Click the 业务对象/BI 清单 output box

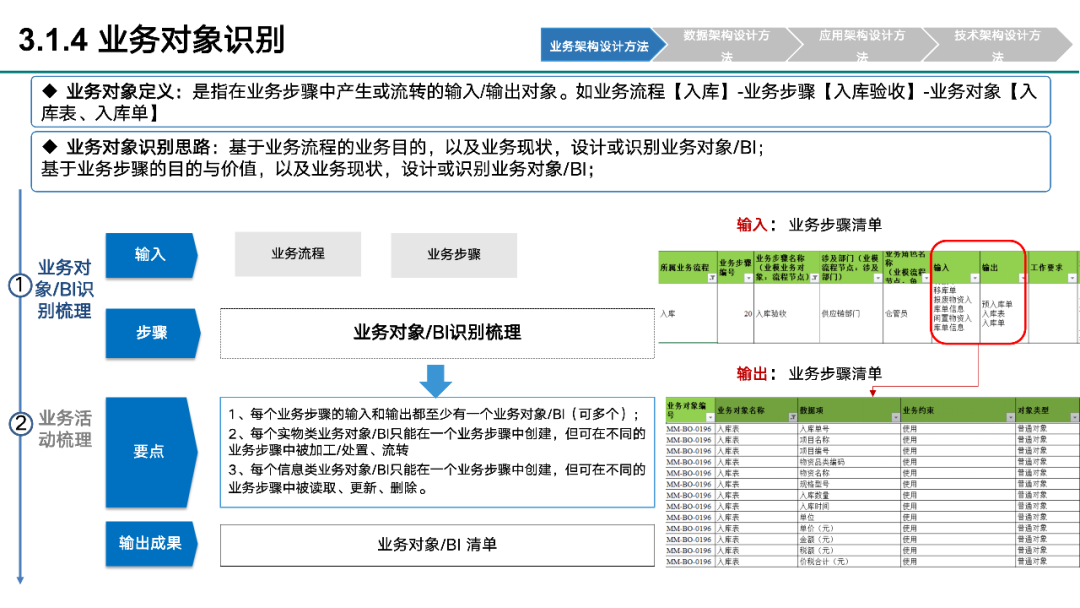click(437, 545)
